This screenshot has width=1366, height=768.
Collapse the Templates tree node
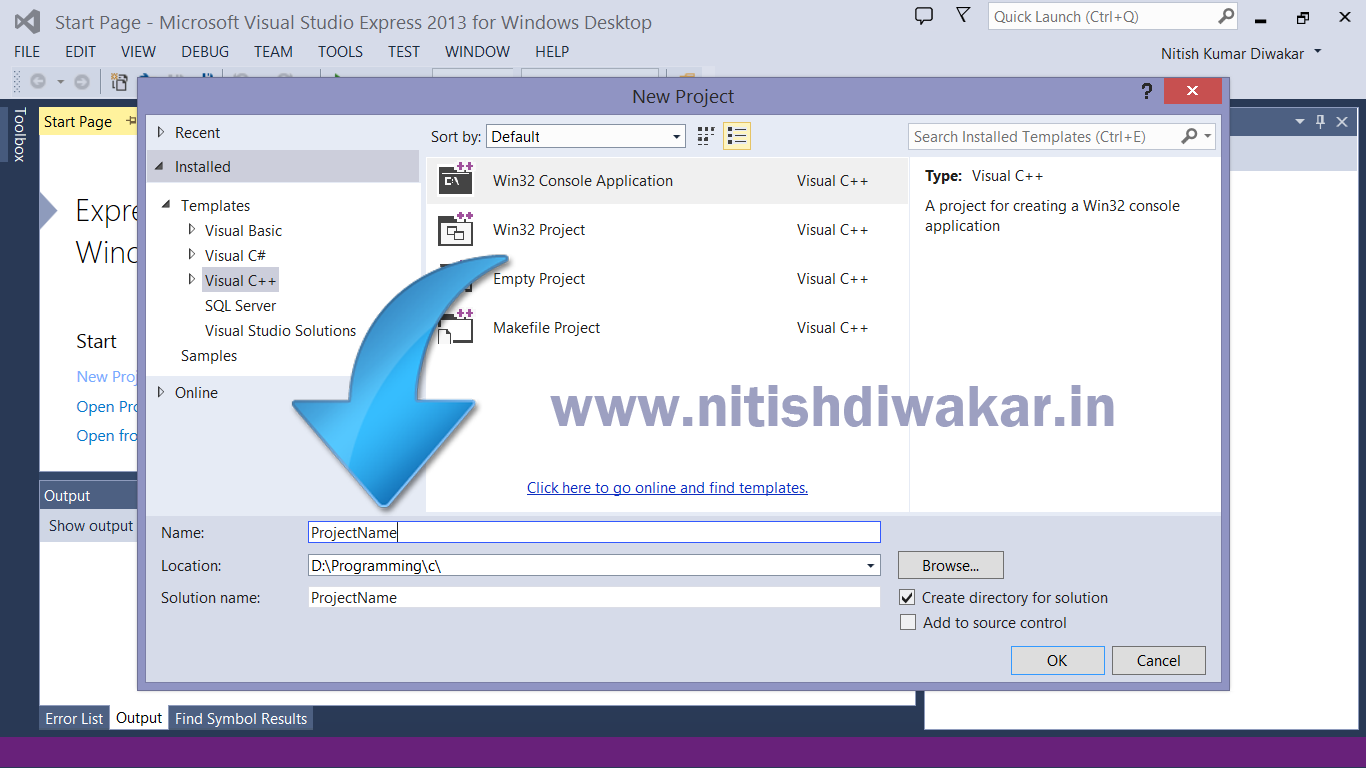(x=167, y=205)
